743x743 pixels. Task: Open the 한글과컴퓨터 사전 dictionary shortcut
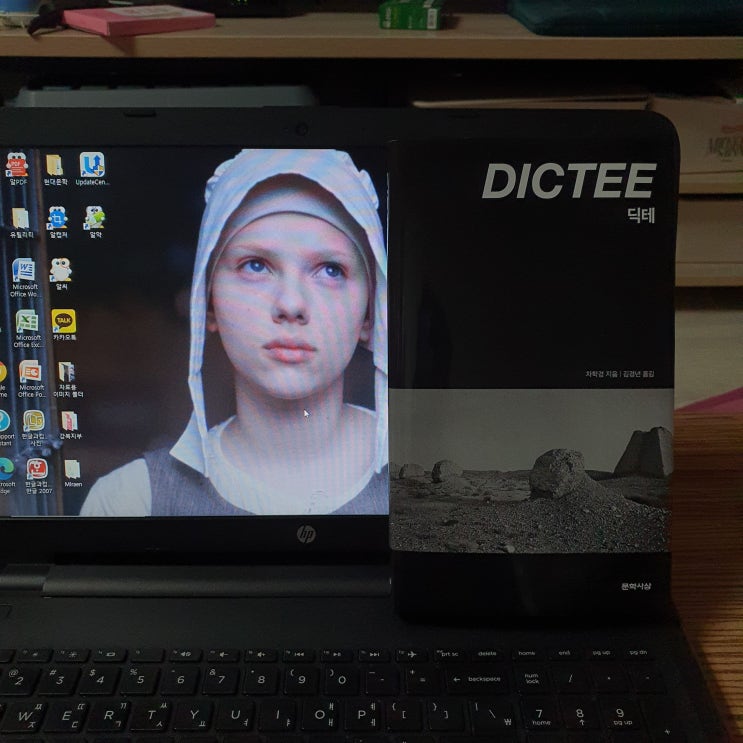pos(34,428)
